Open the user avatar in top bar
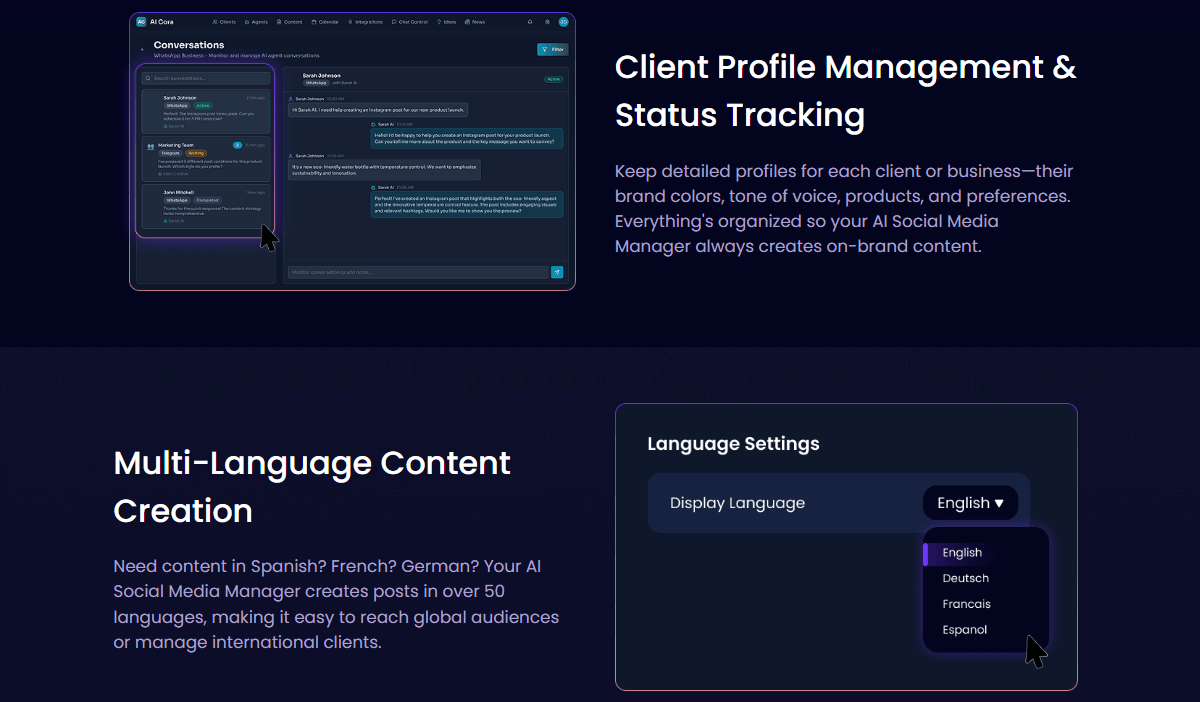 563,21
